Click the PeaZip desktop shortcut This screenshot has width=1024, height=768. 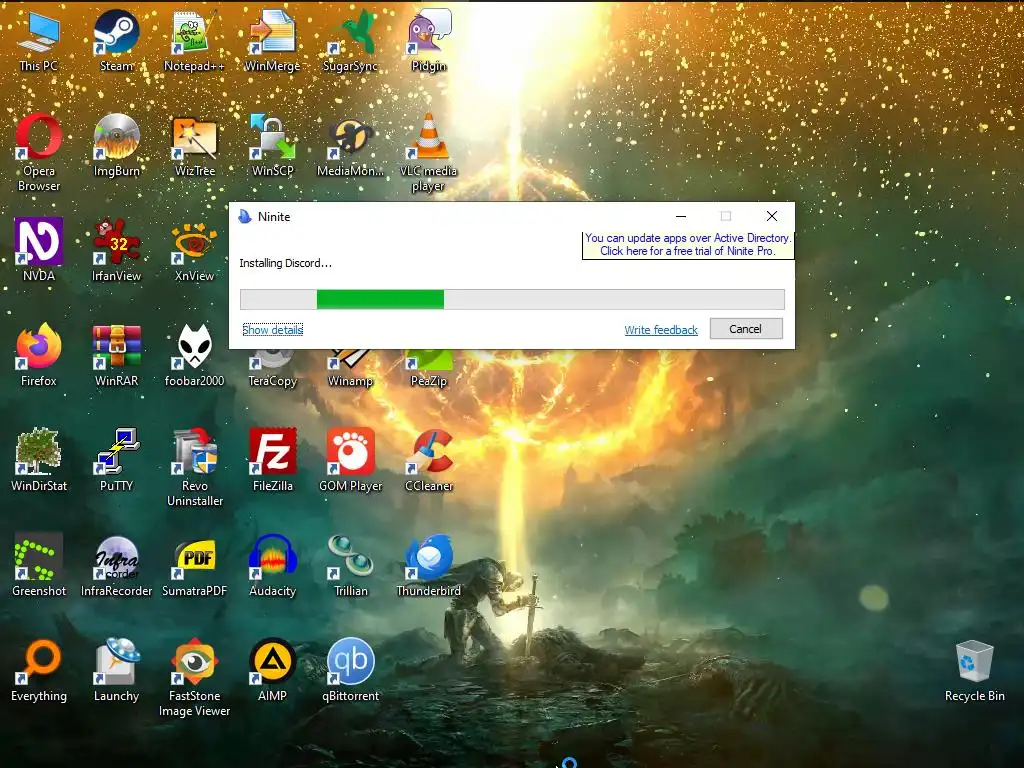pos(428,370)
